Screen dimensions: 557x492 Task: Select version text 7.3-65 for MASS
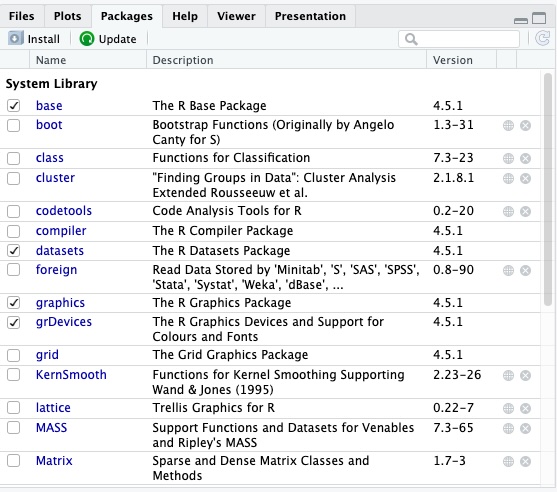click(453, 428)
